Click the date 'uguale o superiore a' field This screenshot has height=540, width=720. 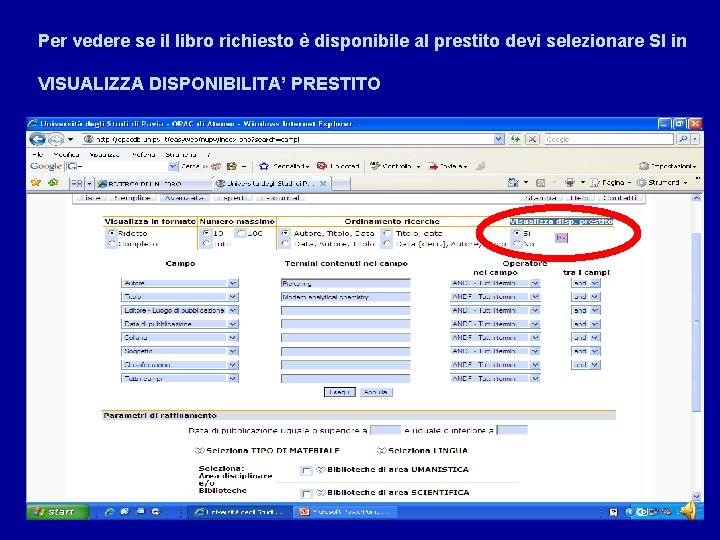coord(385,430)
